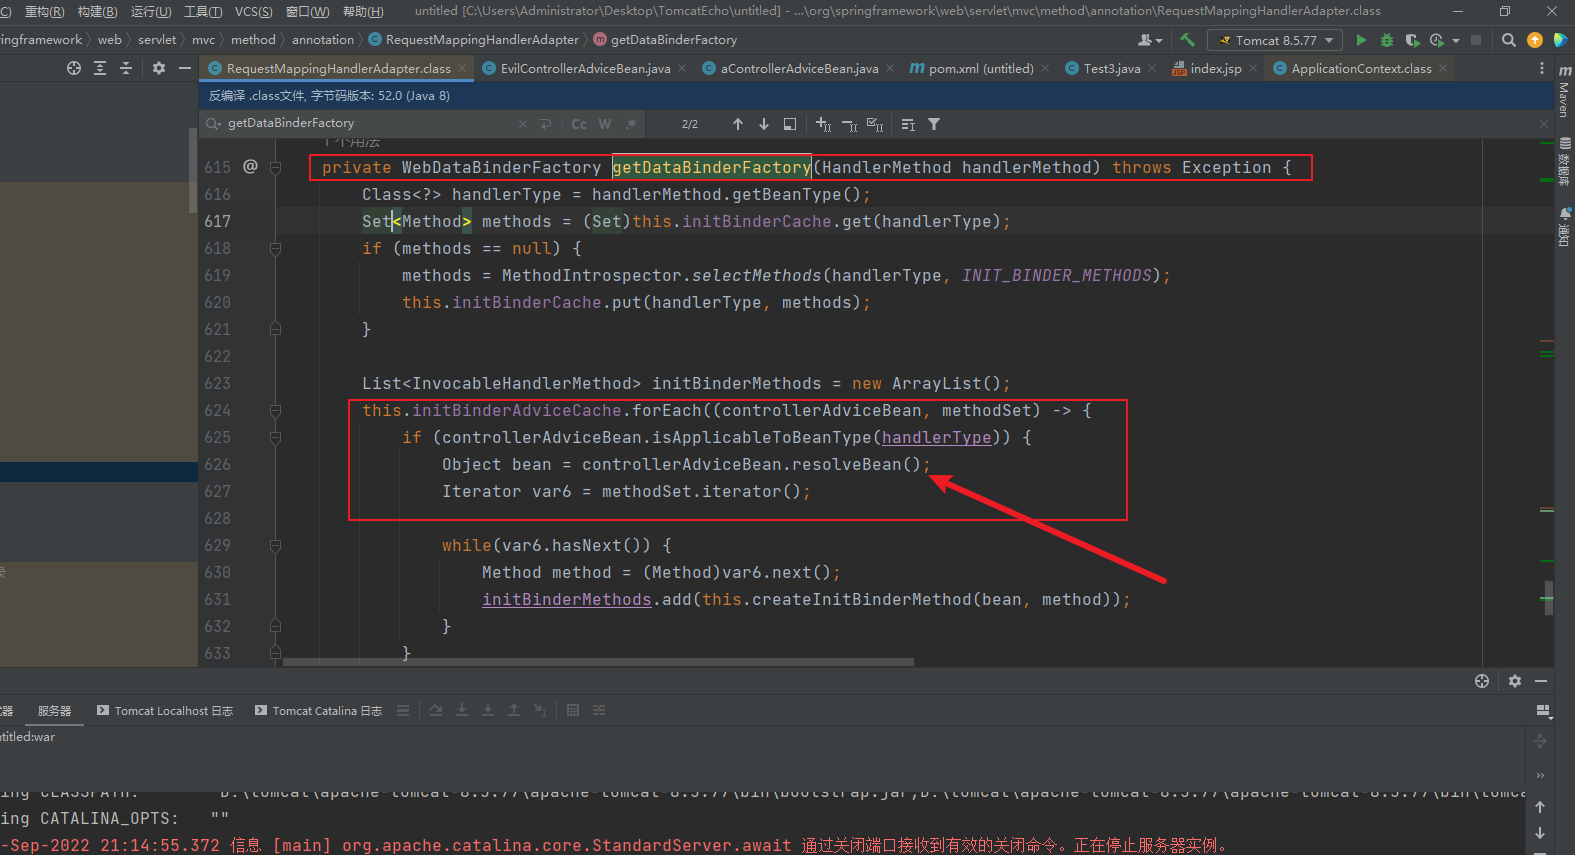The height and width of the screenshot is (855, 1575).
Task: Open 帮助(H) menu
Action: pyautogui.click(x=363, y=11)
